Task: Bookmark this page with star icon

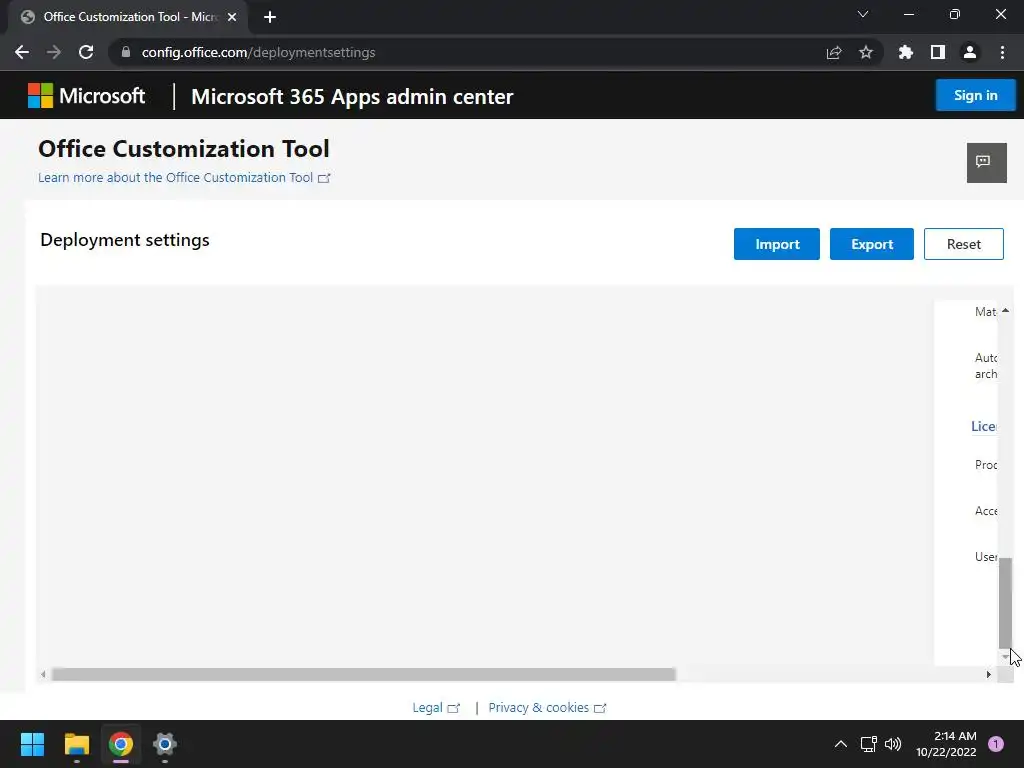Action: click(x=866, y=52)
